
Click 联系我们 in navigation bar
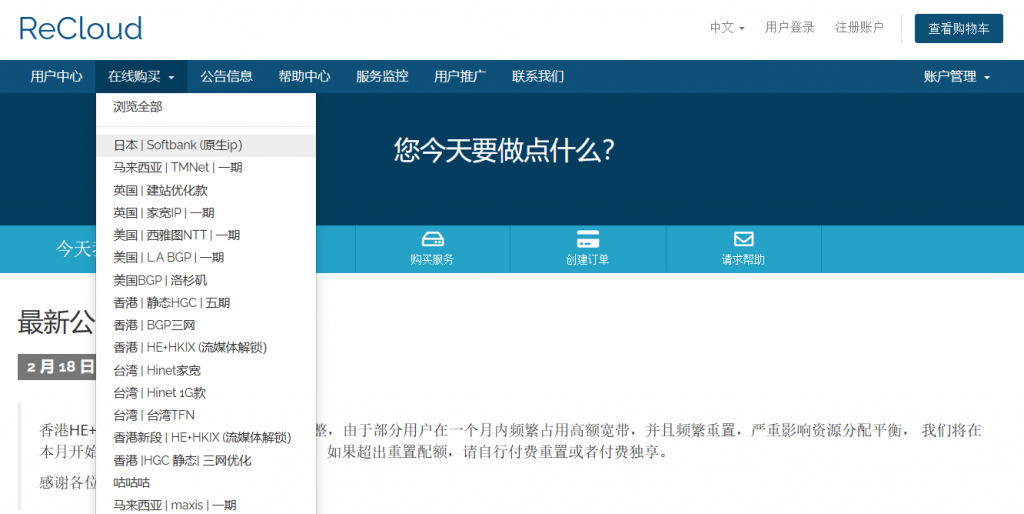tap(537, 76)
